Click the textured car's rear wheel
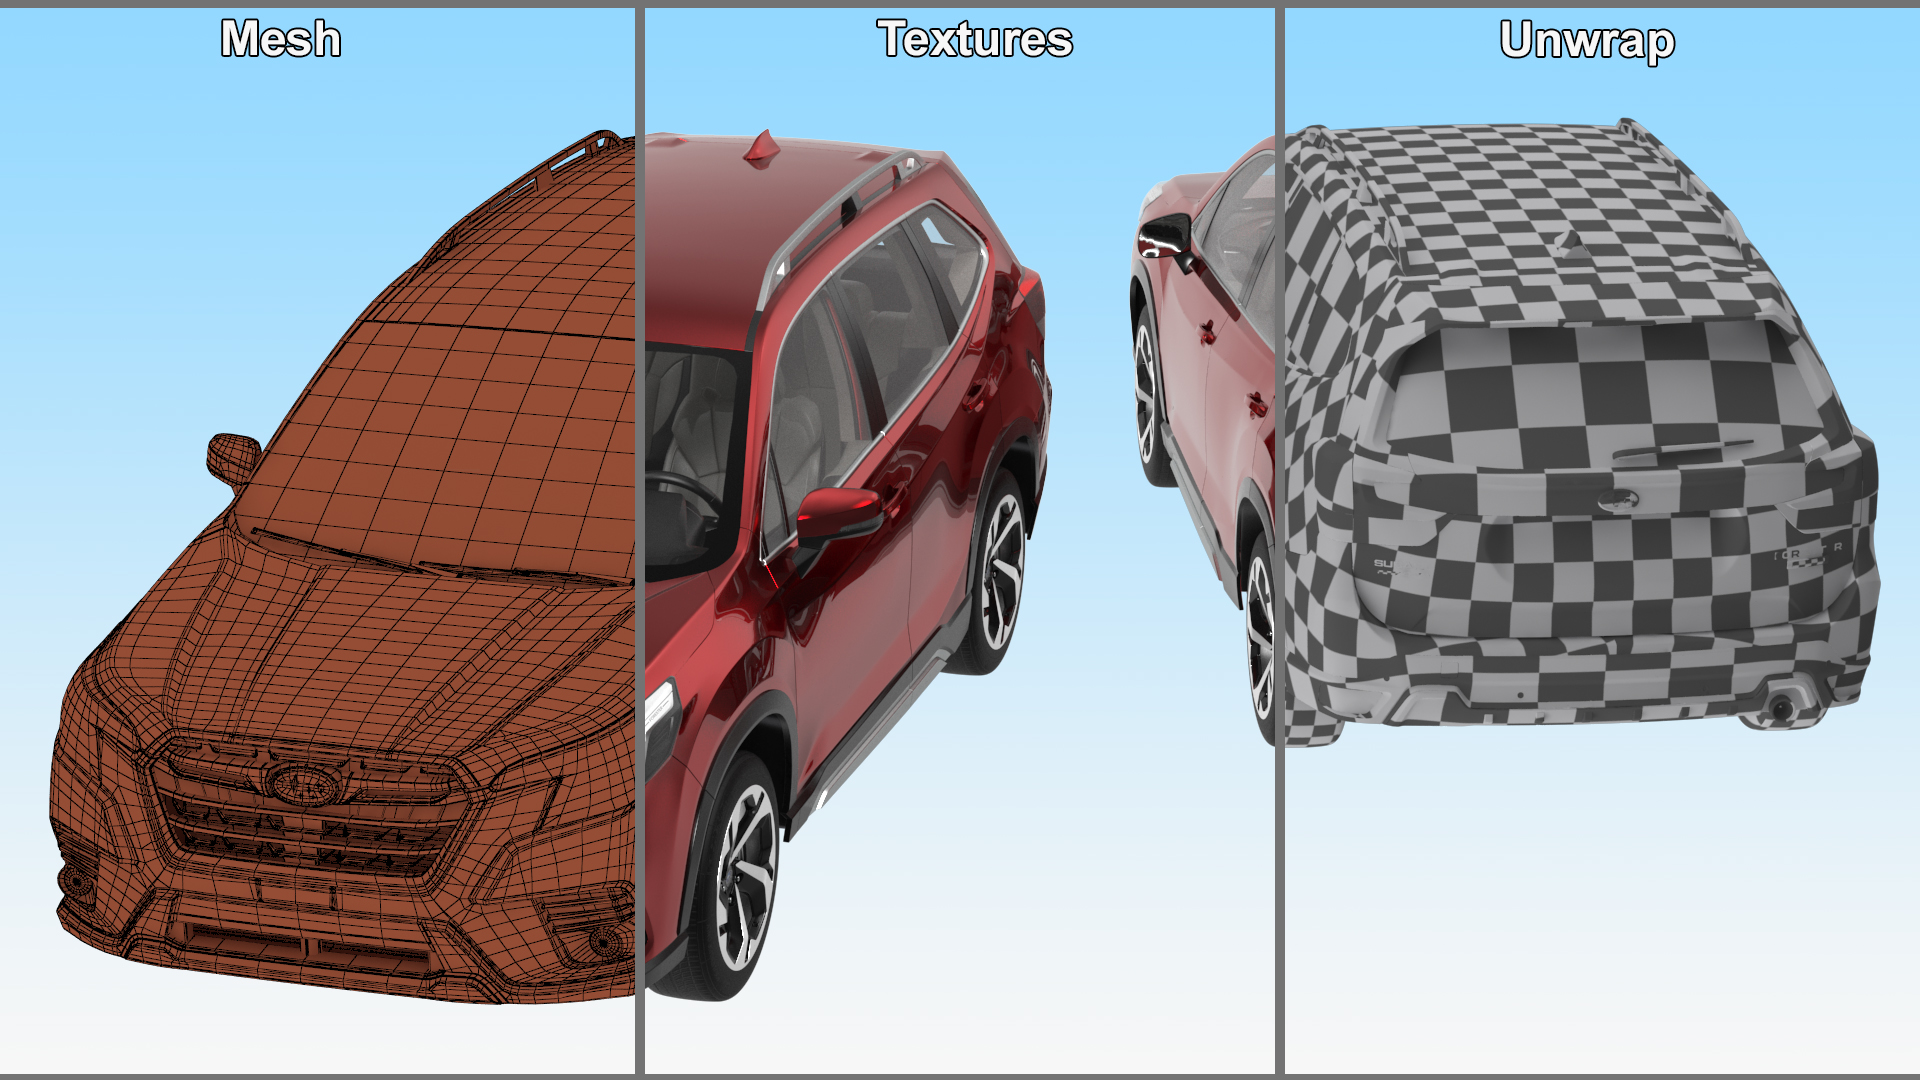Viewport: 1920px width, 1080px height. [1000, 572]
